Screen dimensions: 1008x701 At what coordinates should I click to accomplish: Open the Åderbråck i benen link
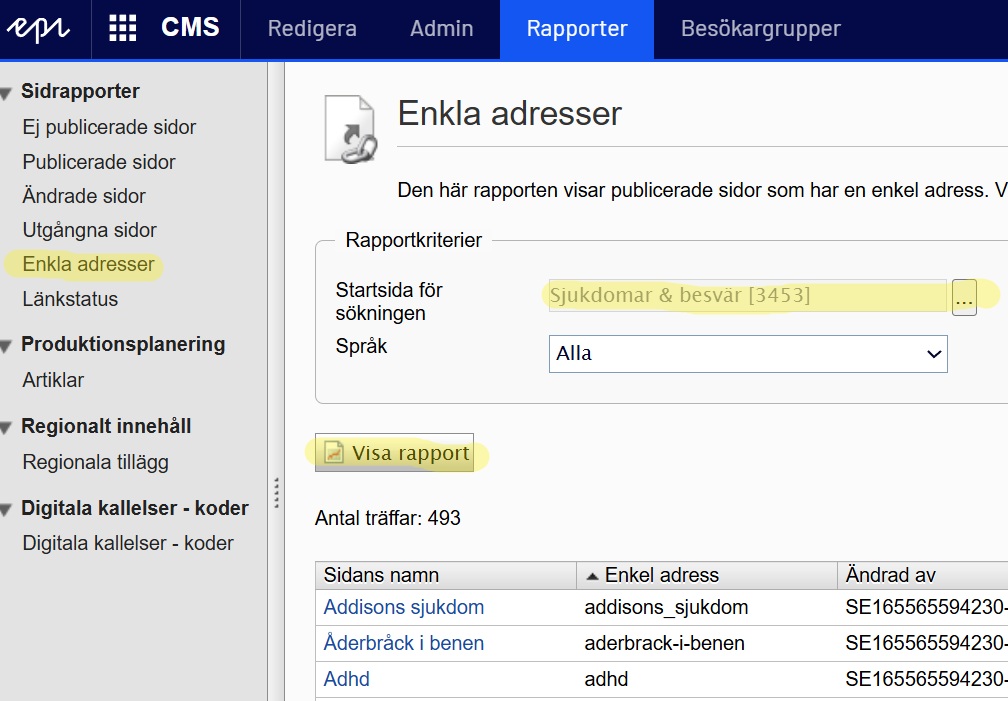(404, 643)
